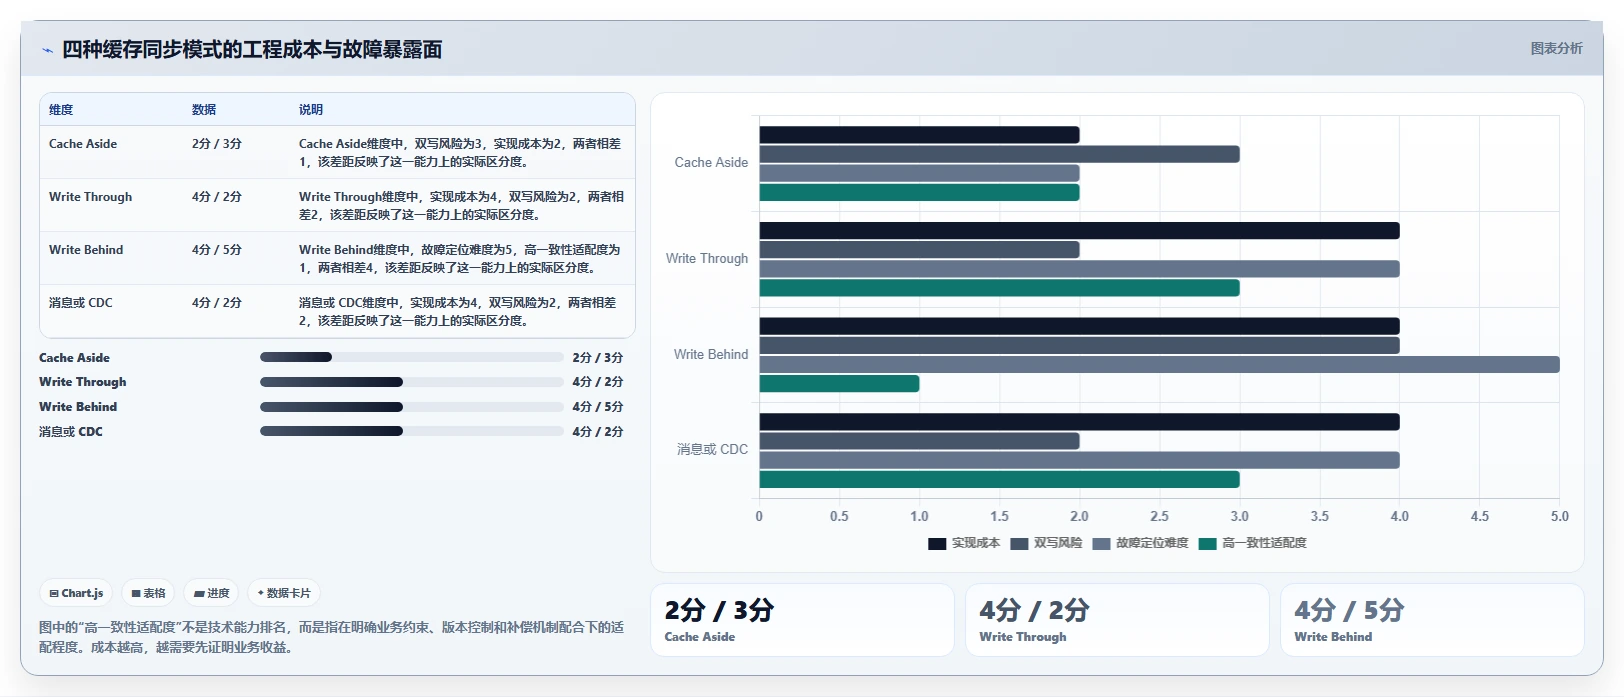Toggle the 双写风险 legend swatch
The height and width of the screenshot is (697, 1624).
coord(1019,543)
